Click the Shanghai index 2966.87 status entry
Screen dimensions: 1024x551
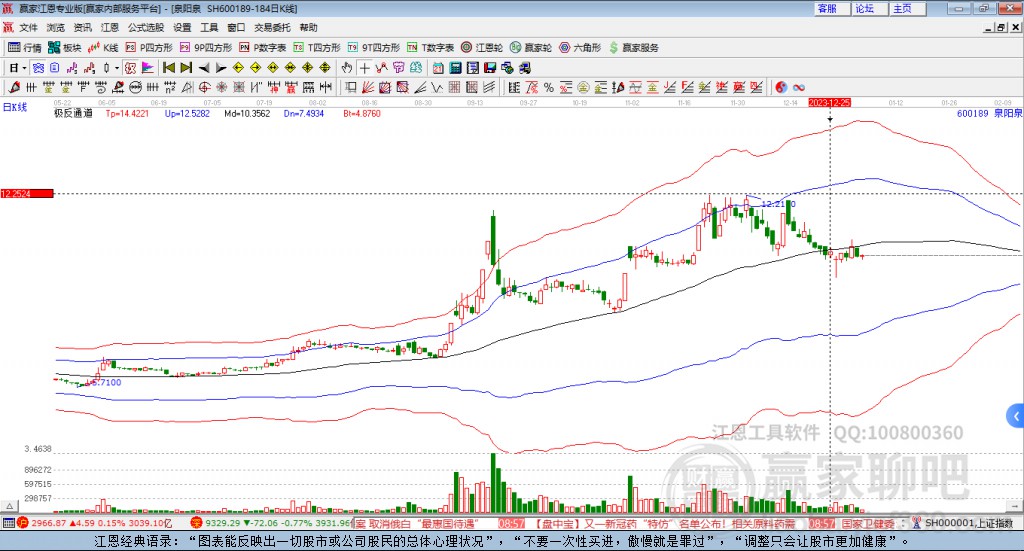point(95,523)
